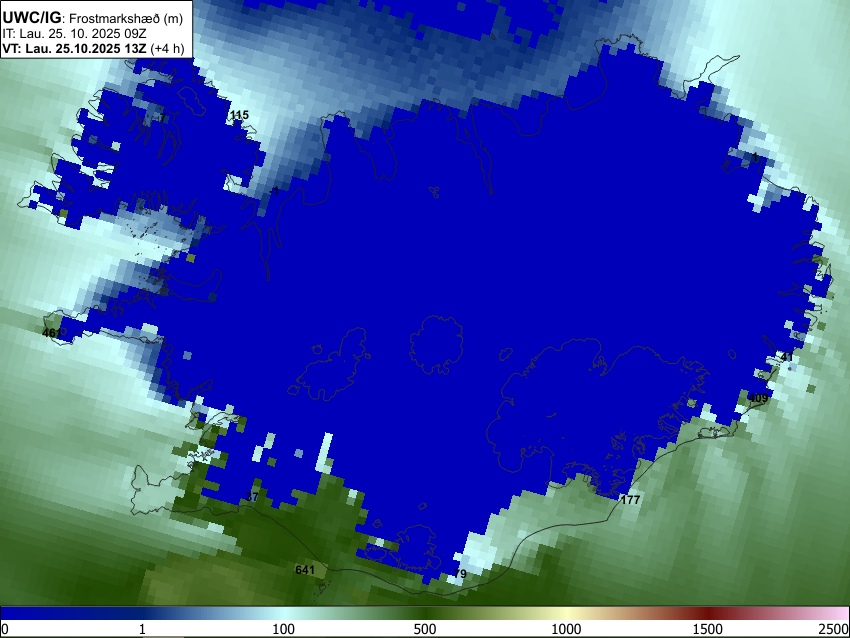Image resolution: width=850 pixels, height=638 pixels.
Task: Click the 'IT: Lau. 25. 10. 2025 09Z' line
Action: point(74,34)
